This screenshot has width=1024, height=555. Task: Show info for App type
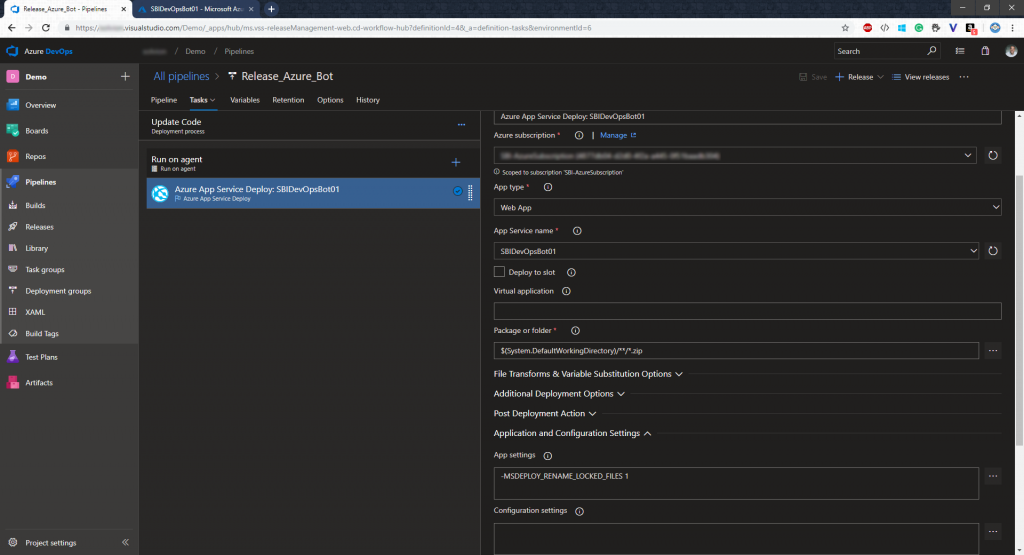tap(548, 187)
